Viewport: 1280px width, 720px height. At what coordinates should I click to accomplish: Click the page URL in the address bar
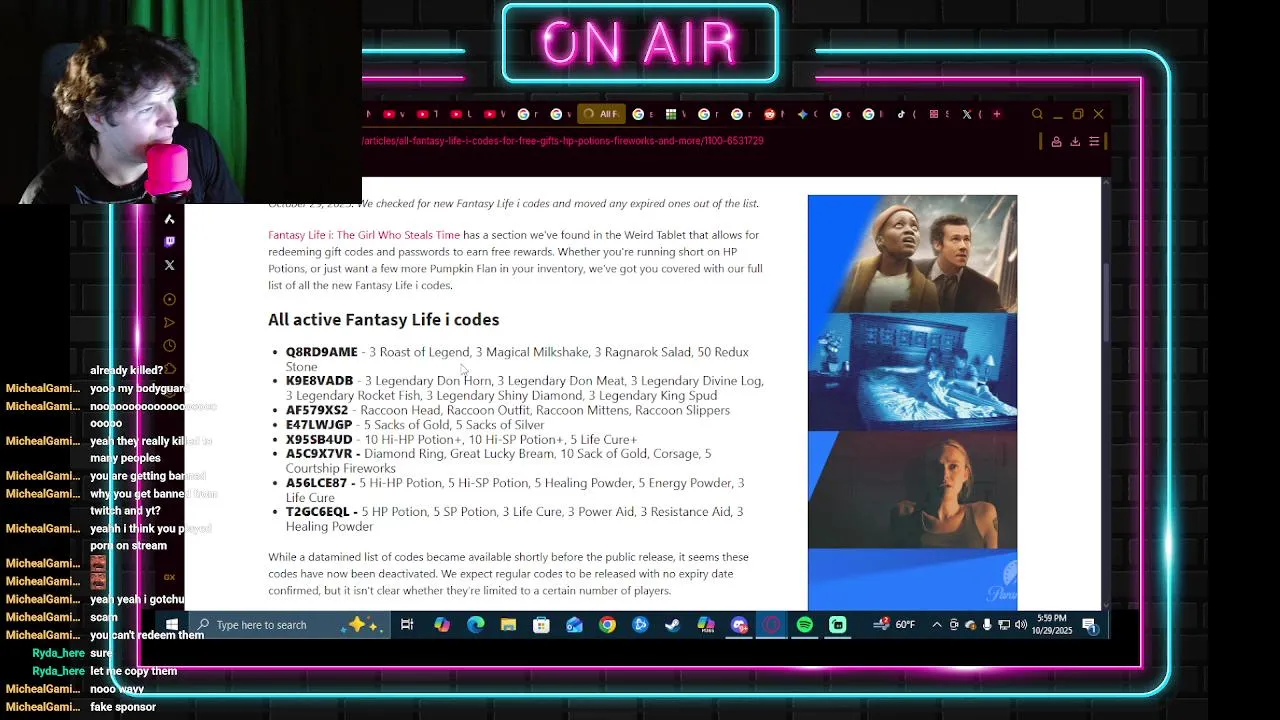pos(563,141)
